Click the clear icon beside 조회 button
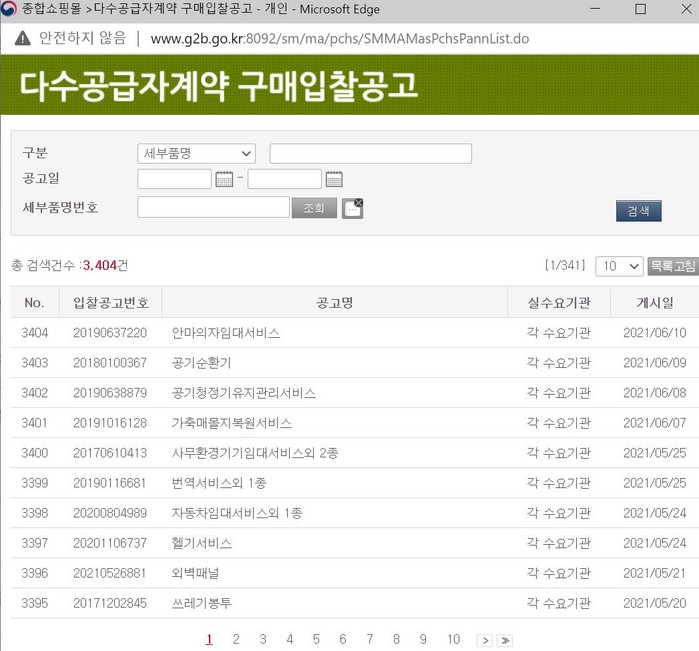Image resolution: width=699 pixels, height=651 pixels. (352, 208)
